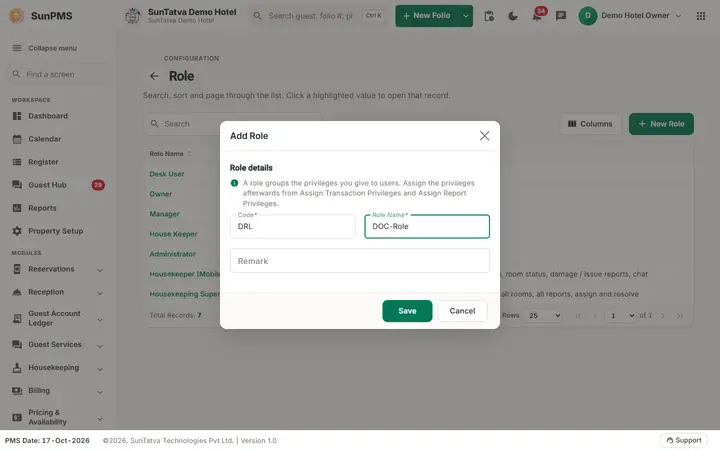This screenshot has width=720, height=450.
Task: Click the Remark input field
Action: tap(360, 261)
